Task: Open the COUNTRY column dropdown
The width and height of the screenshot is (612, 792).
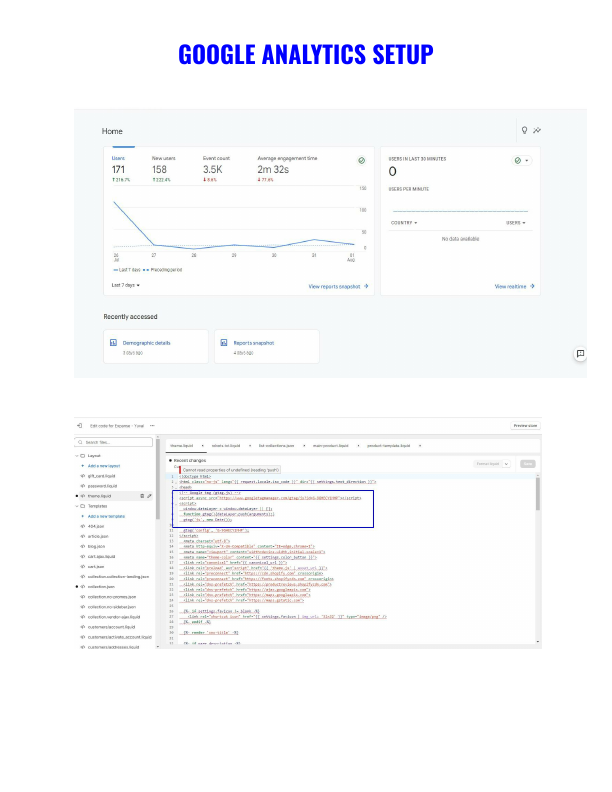Action: tap(404, 223)
